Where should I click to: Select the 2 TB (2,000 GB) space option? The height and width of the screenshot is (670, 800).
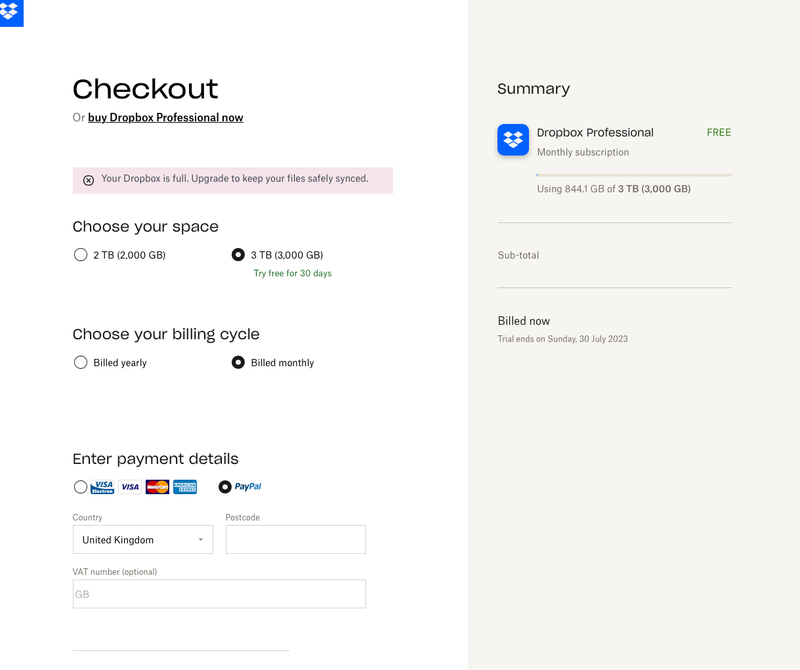point(81,255)
